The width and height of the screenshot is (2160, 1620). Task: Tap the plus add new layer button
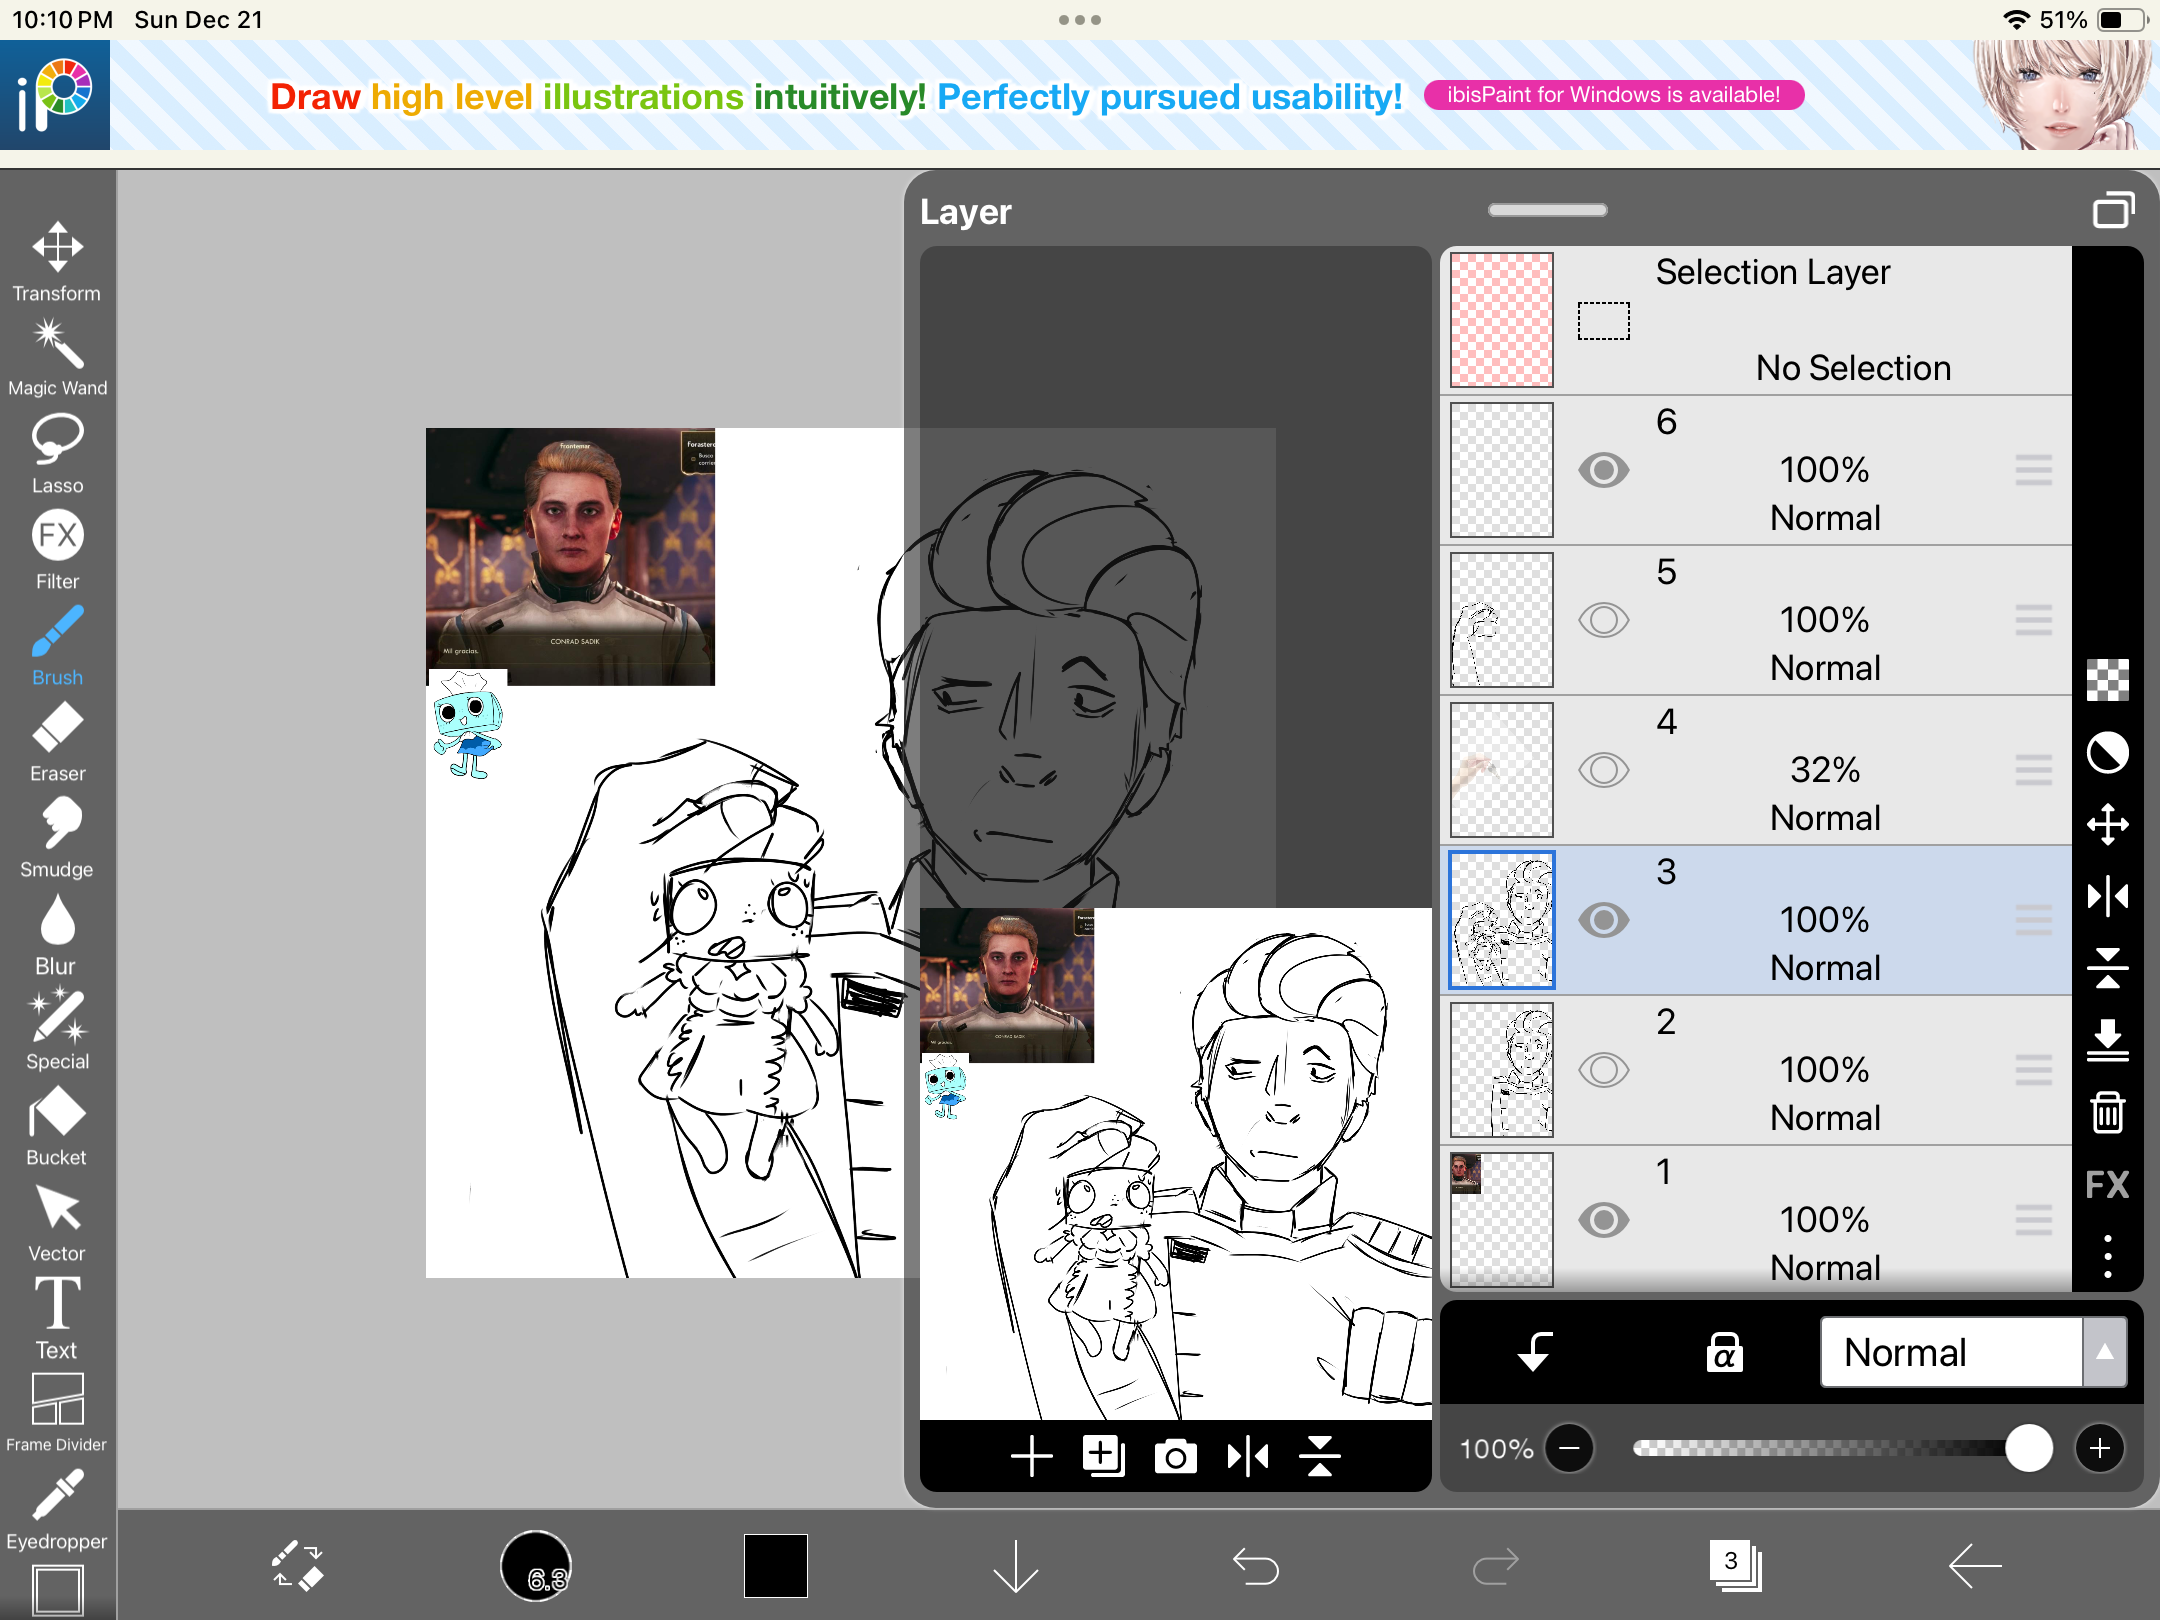click(1031, 1456)
